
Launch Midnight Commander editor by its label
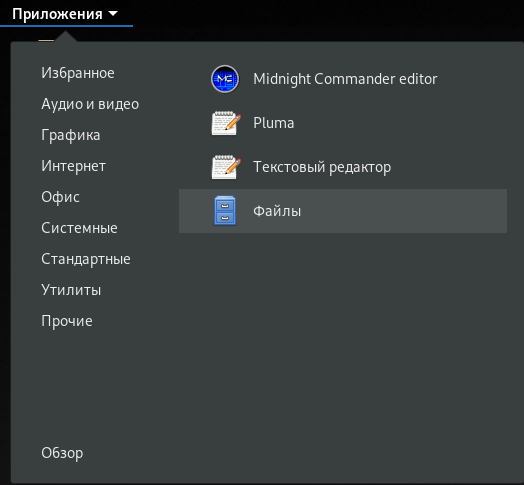345,79
